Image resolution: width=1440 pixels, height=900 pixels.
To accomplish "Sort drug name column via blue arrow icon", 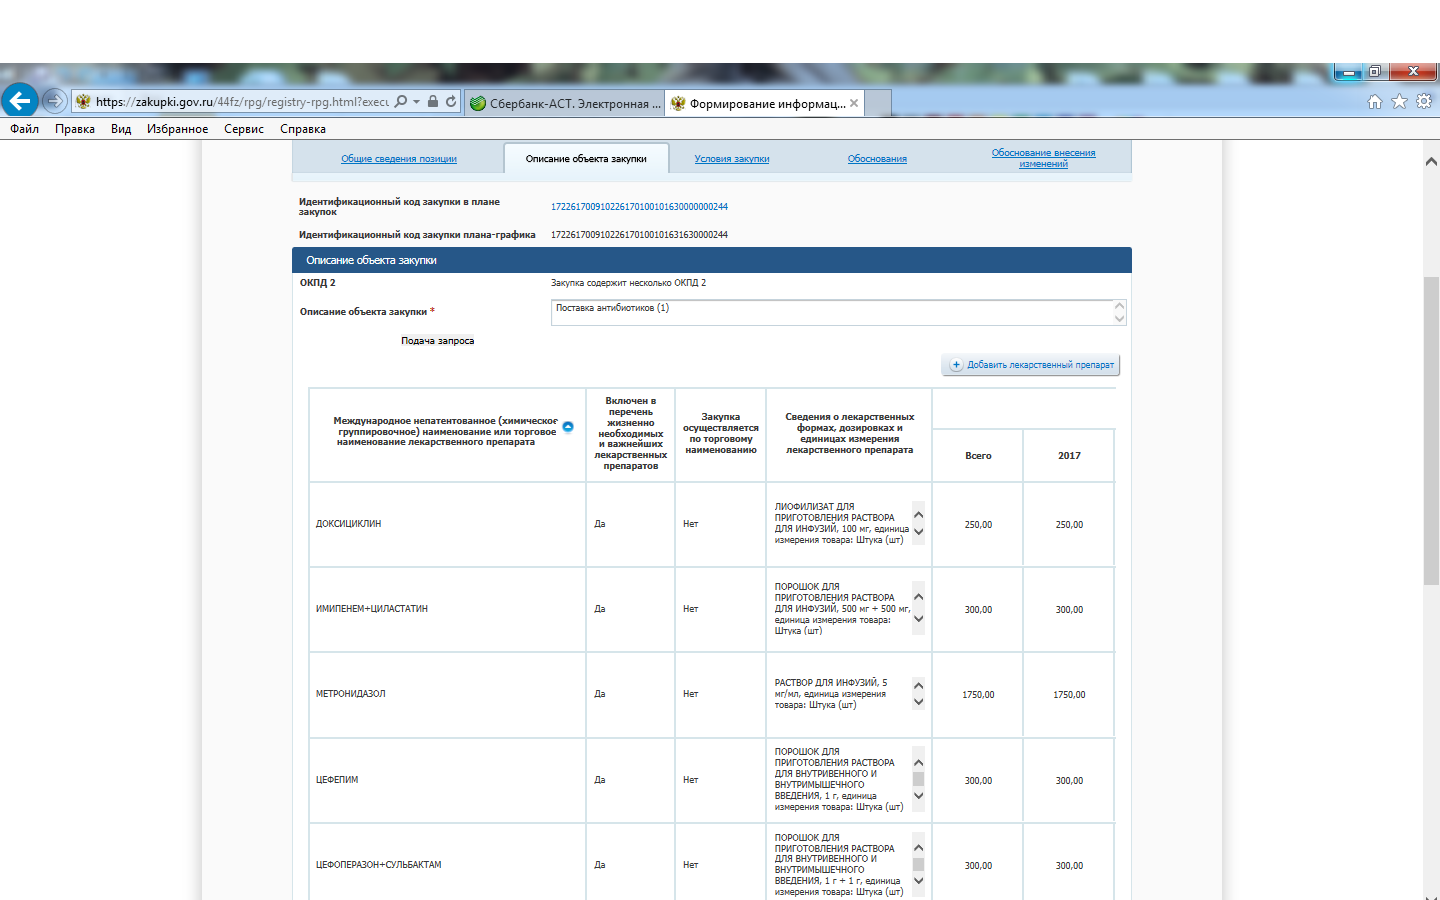I will 568,427.
